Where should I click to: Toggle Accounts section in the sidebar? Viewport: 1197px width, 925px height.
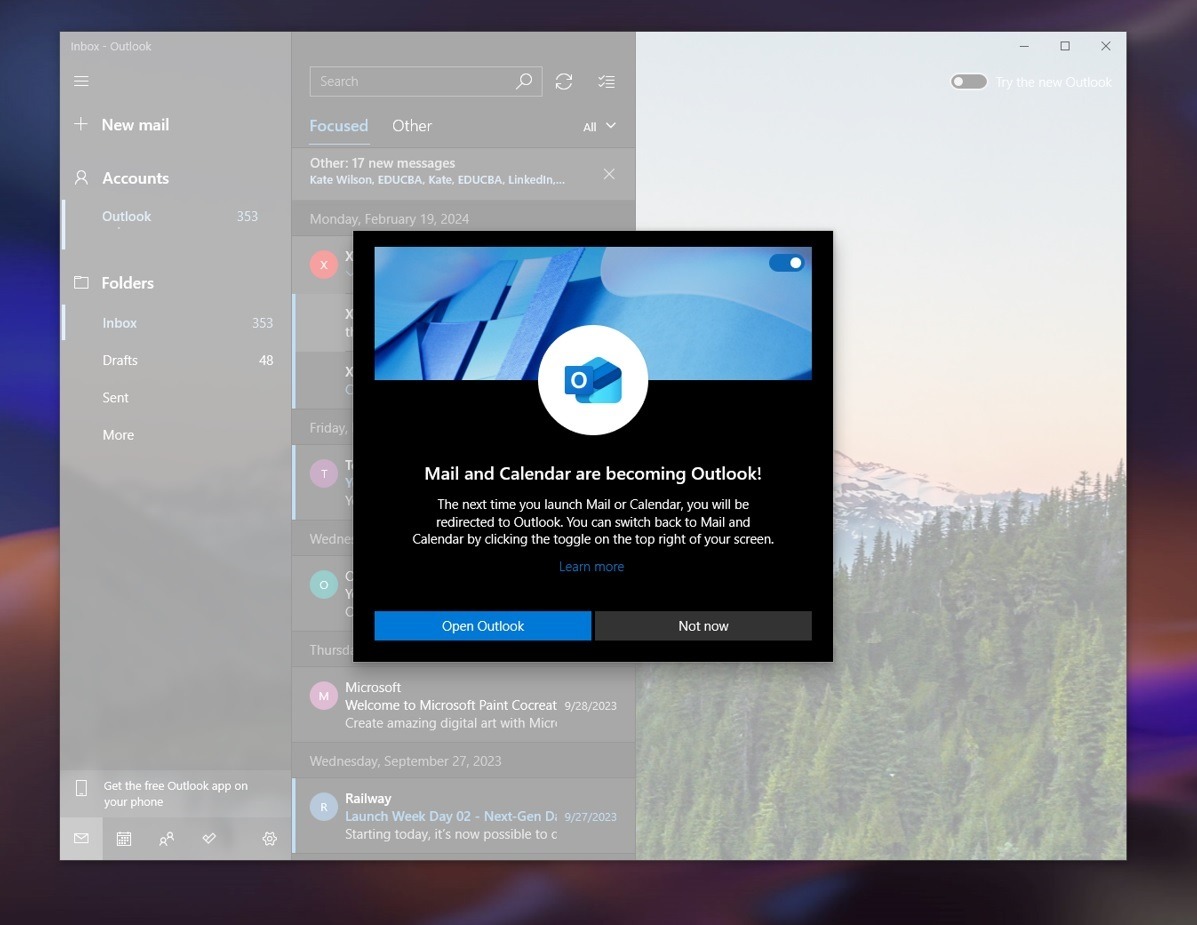click(135, 177)
